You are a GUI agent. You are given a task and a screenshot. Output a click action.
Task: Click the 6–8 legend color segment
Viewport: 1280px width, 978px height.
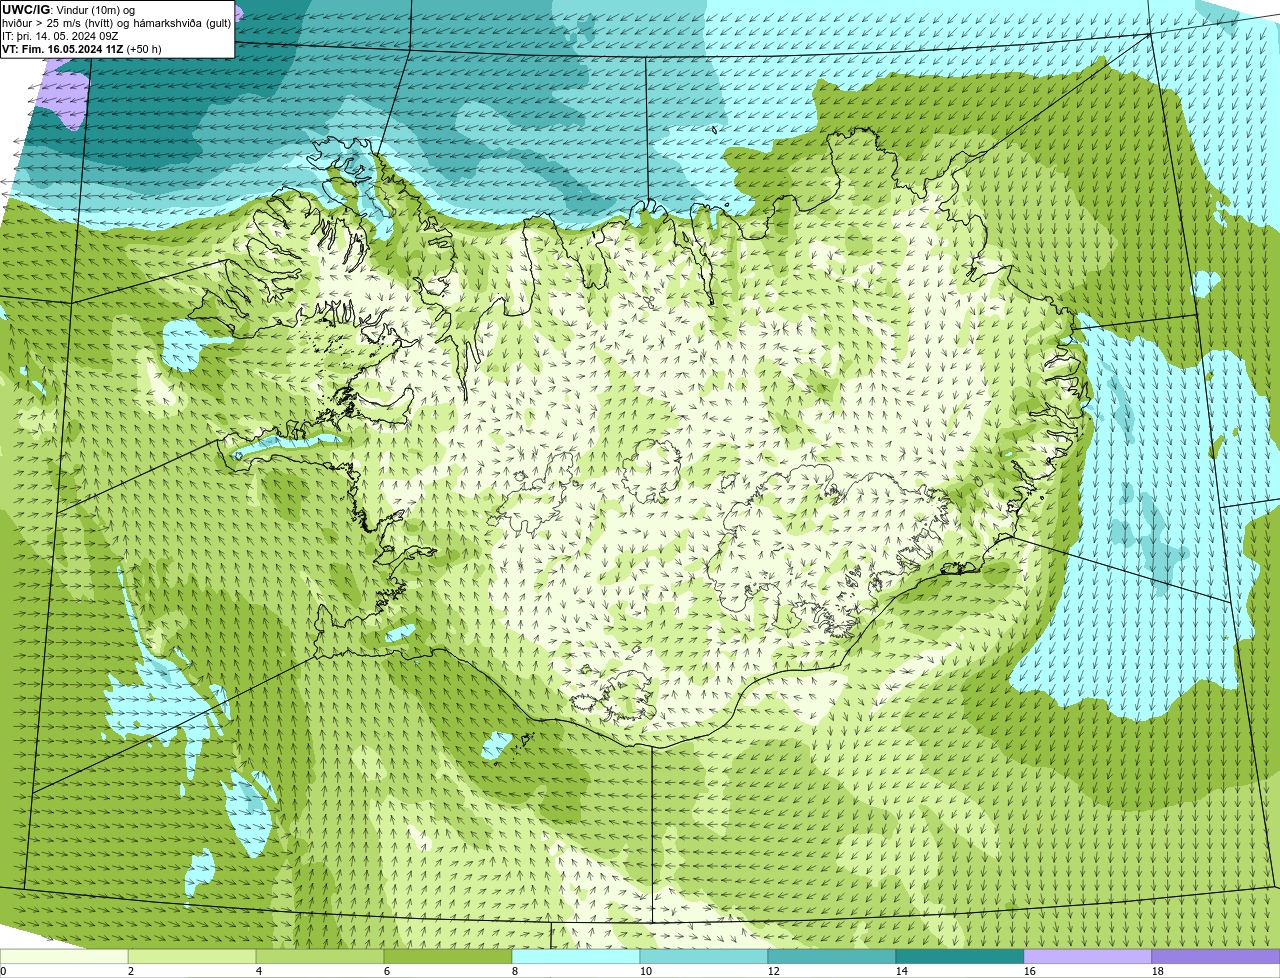448,956
